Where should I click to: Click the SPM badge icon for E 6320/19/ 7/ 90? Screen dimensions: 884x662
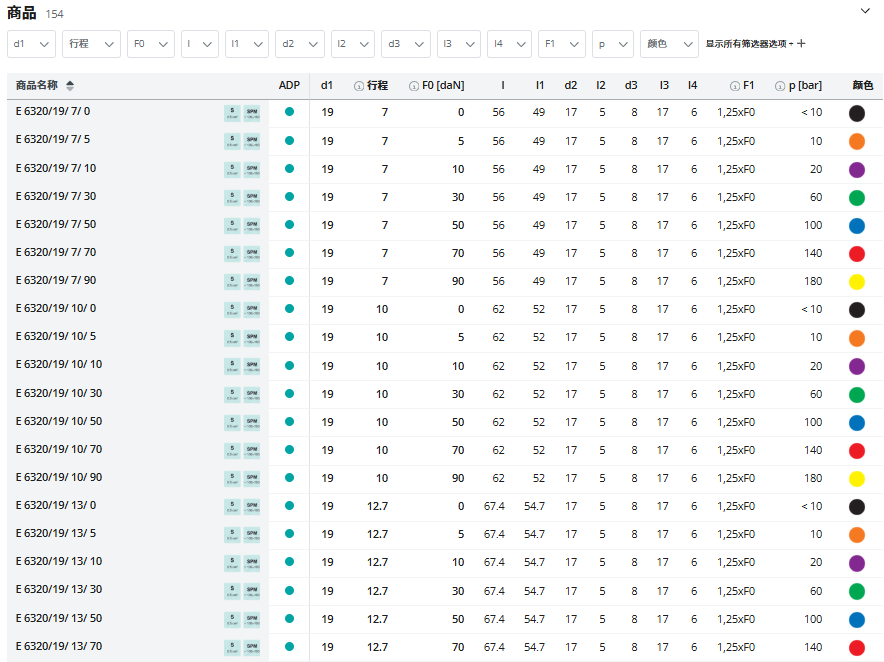(251, 281)
